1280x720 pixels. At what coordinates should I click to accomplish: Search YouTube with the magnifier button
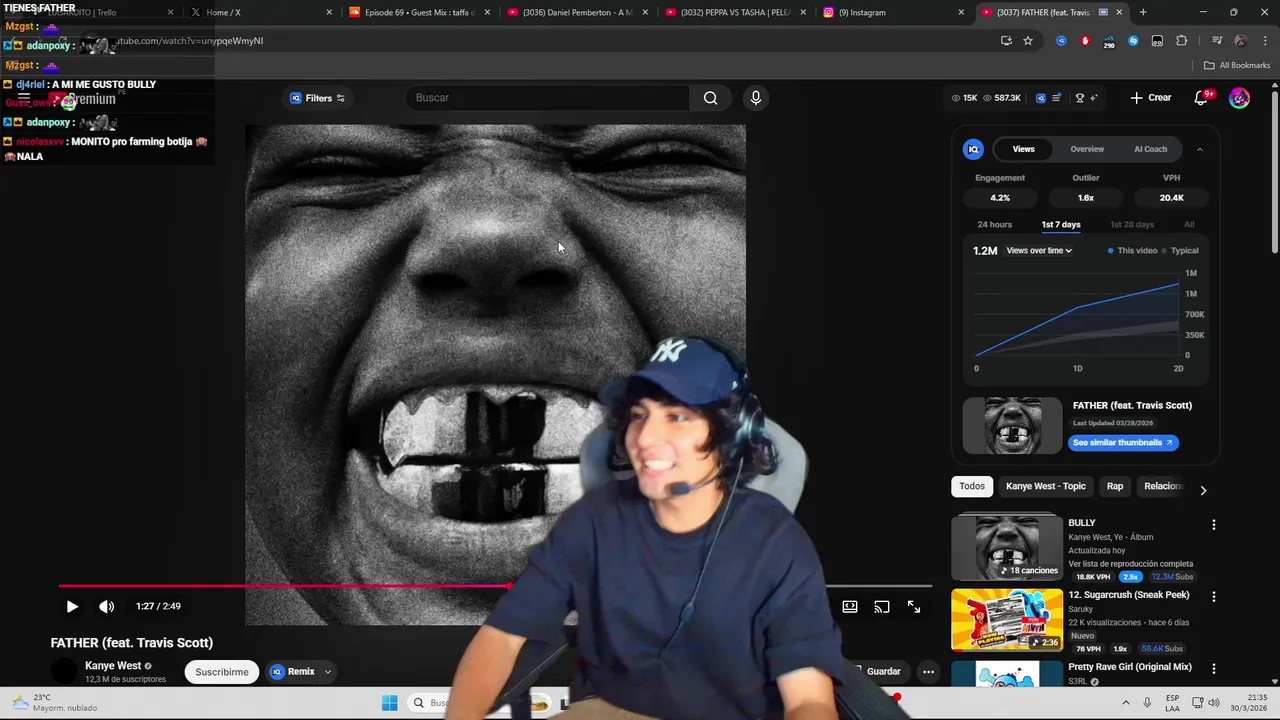pos(710,98)
